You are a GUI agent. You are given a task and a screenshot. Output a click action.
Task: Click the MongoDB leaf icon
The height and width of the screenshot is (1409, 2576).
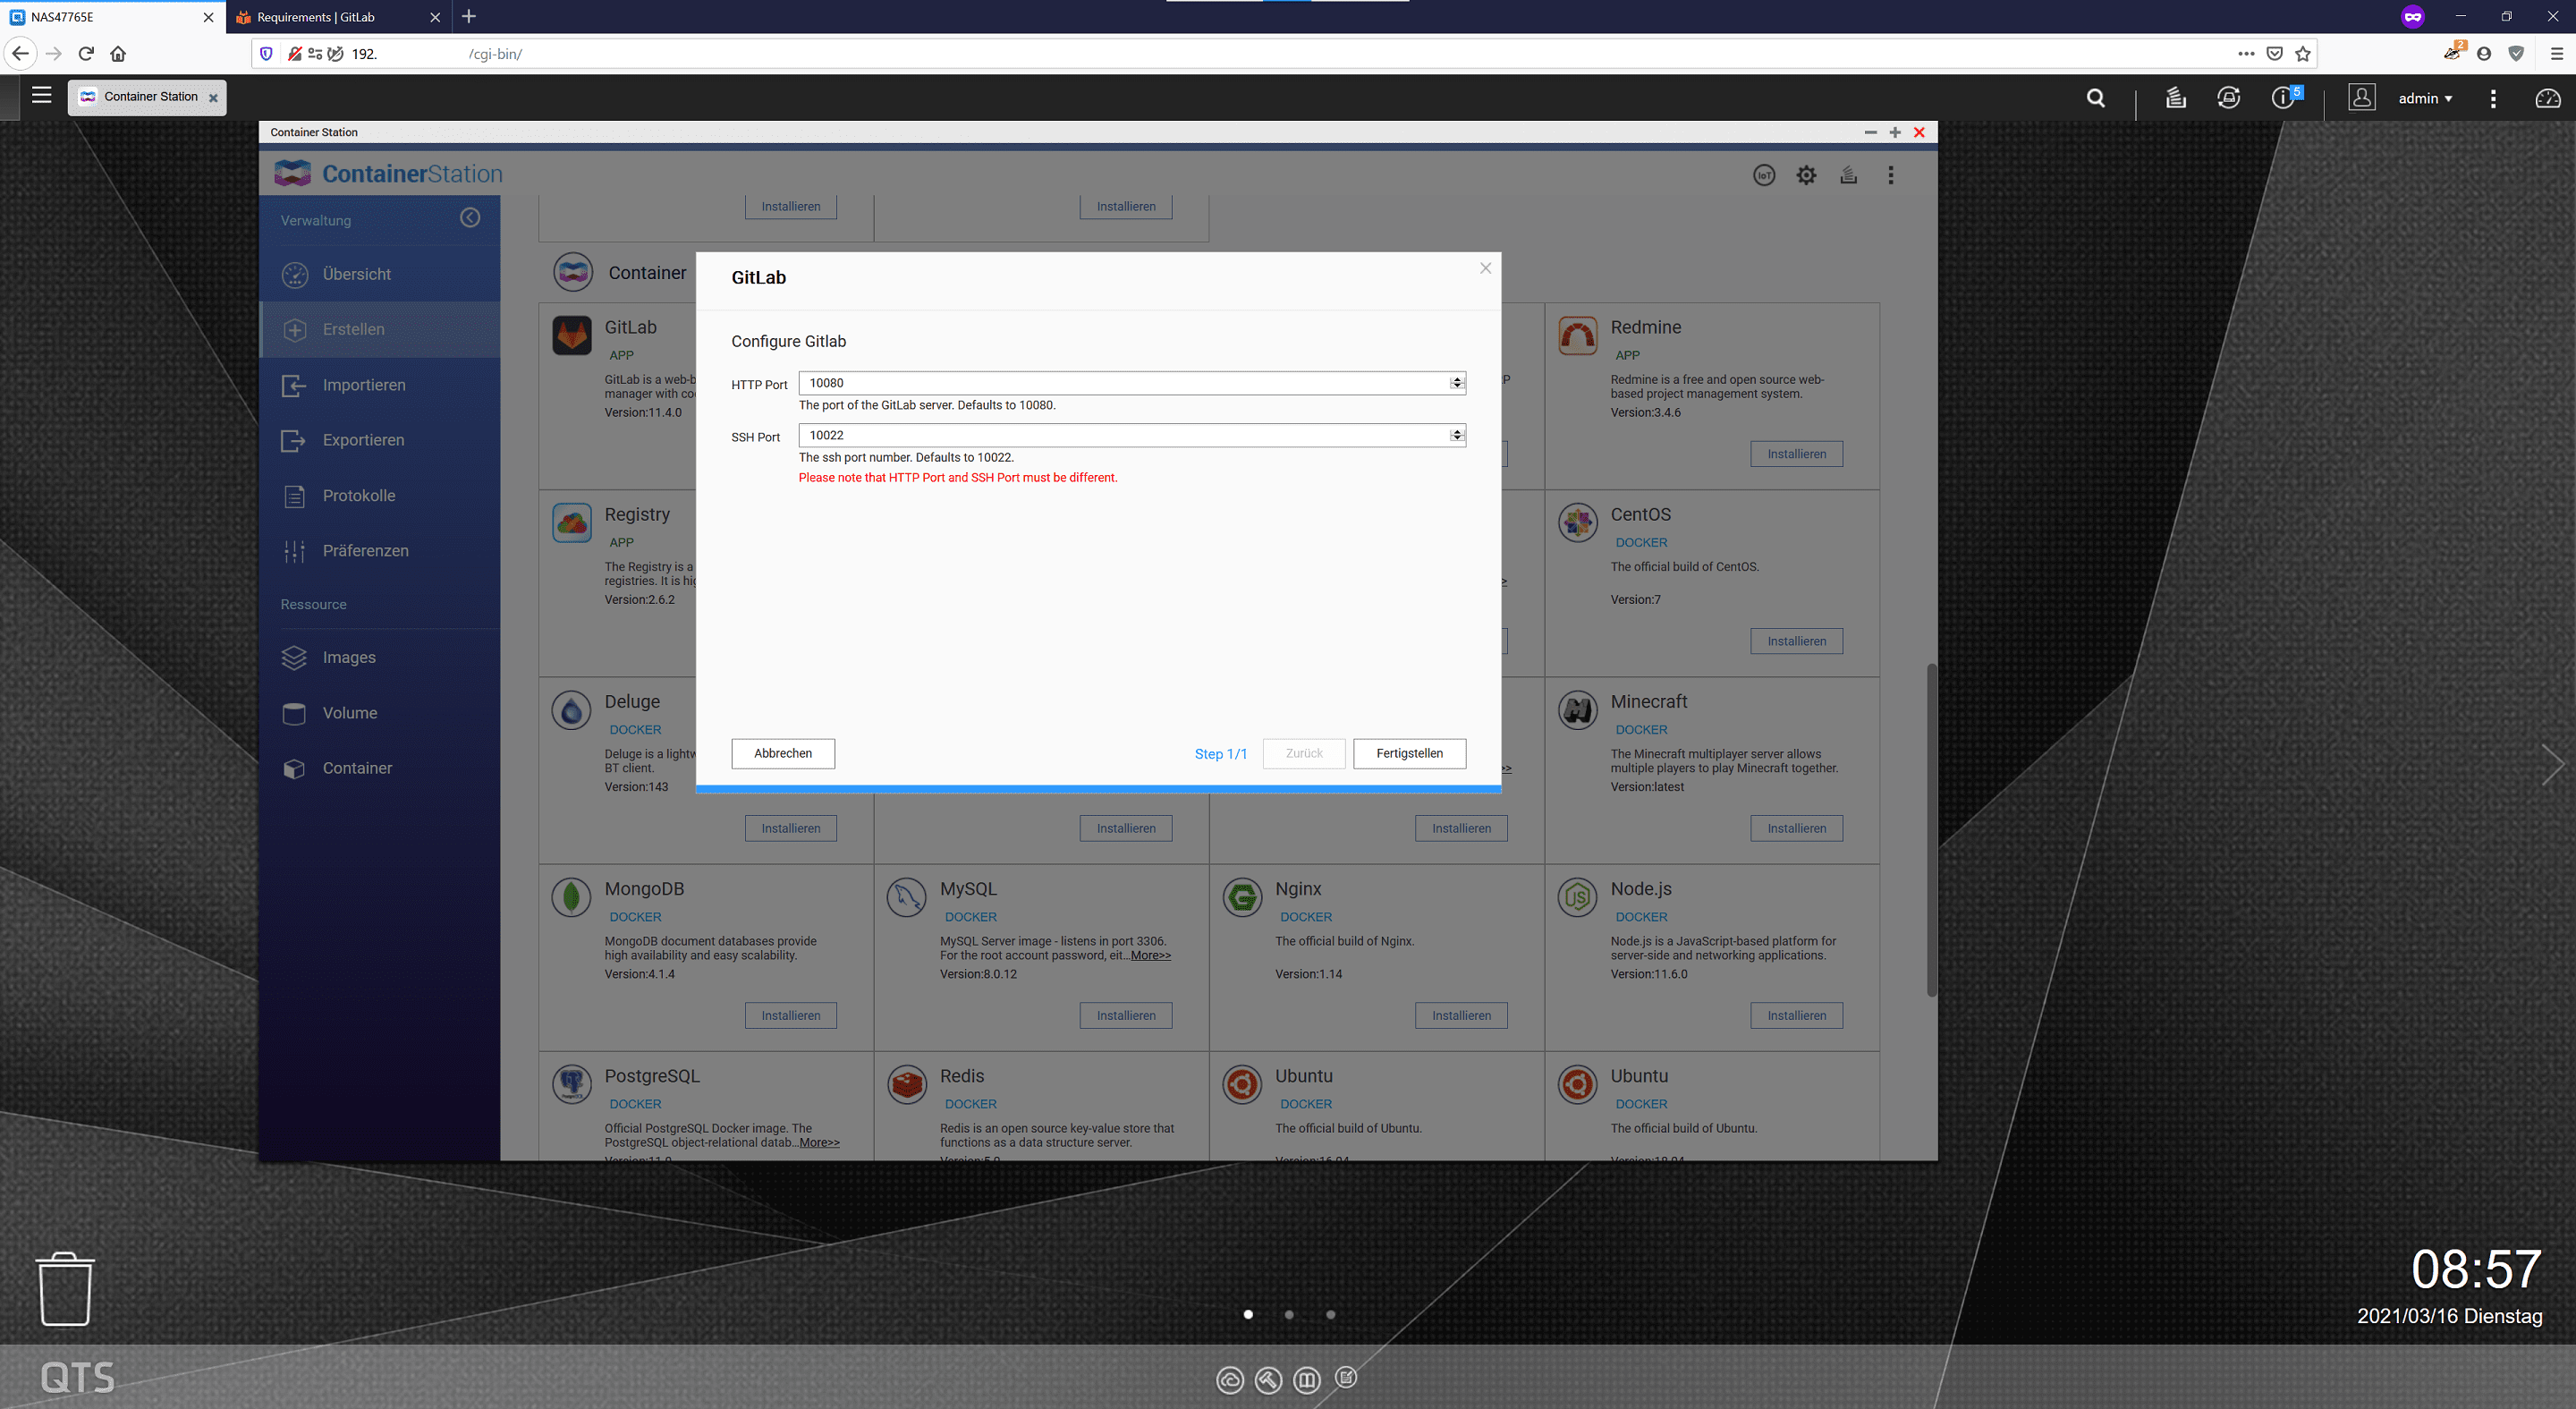click(x=572, y=897)
